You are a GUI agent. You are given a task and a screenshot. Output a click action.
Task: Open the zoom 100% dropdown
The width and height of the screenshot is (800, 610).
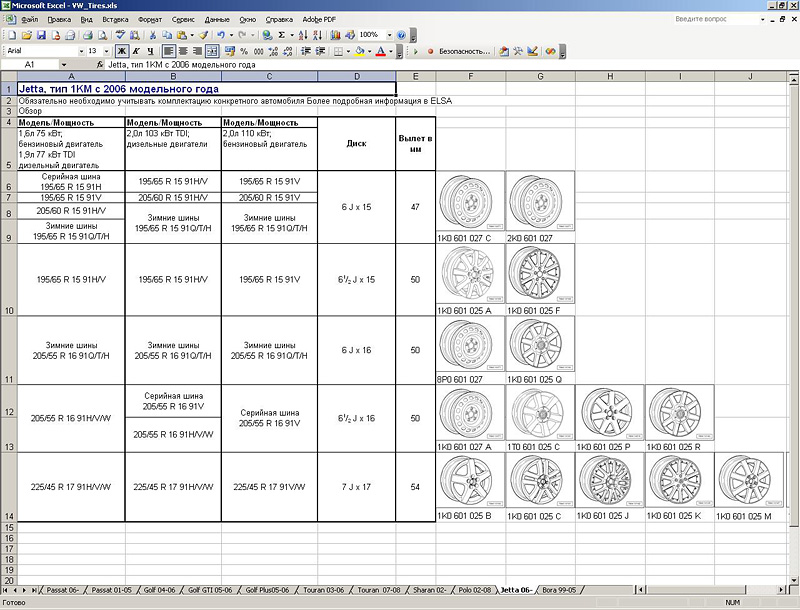point(389,35)
